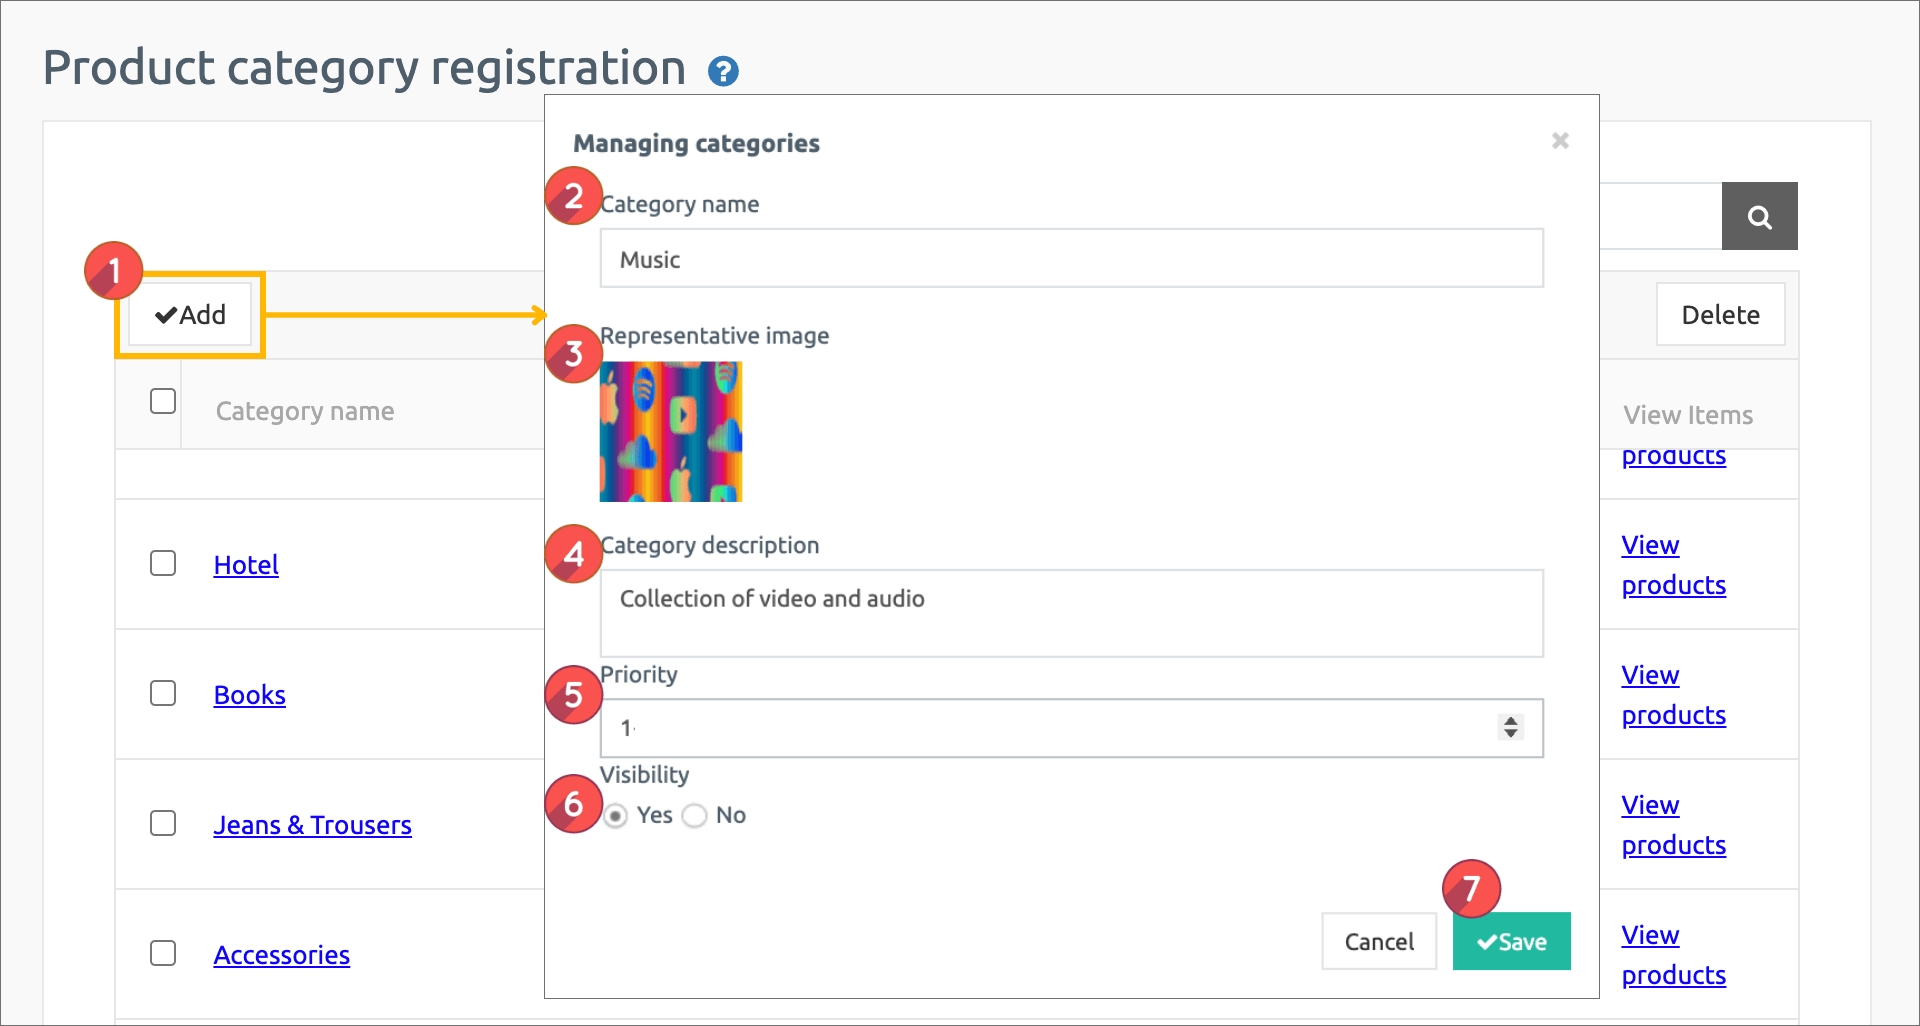The width and height of the screenshot is (1920, 1026).
Task: Save the new category
Action: pyautogui.click(x=1511, y=941)
